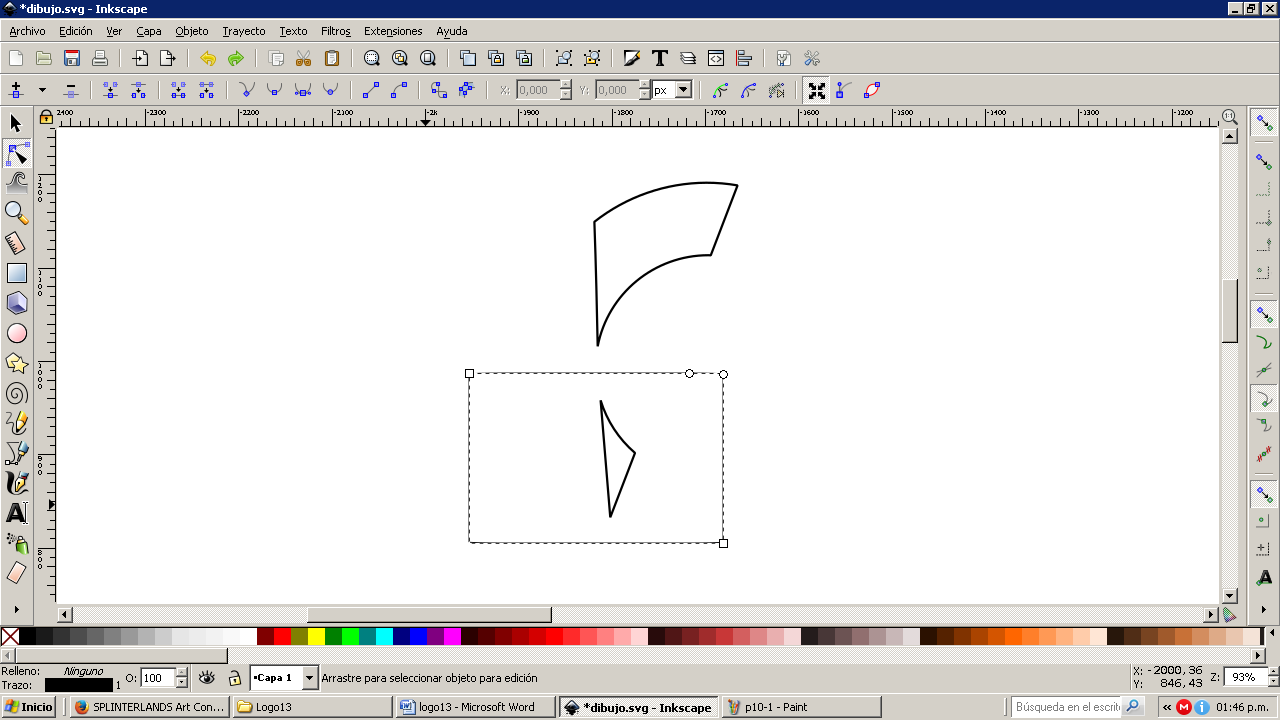The image size is (1280, 720).
Task: Redo the last undone action
Action: tap(236, 58)
